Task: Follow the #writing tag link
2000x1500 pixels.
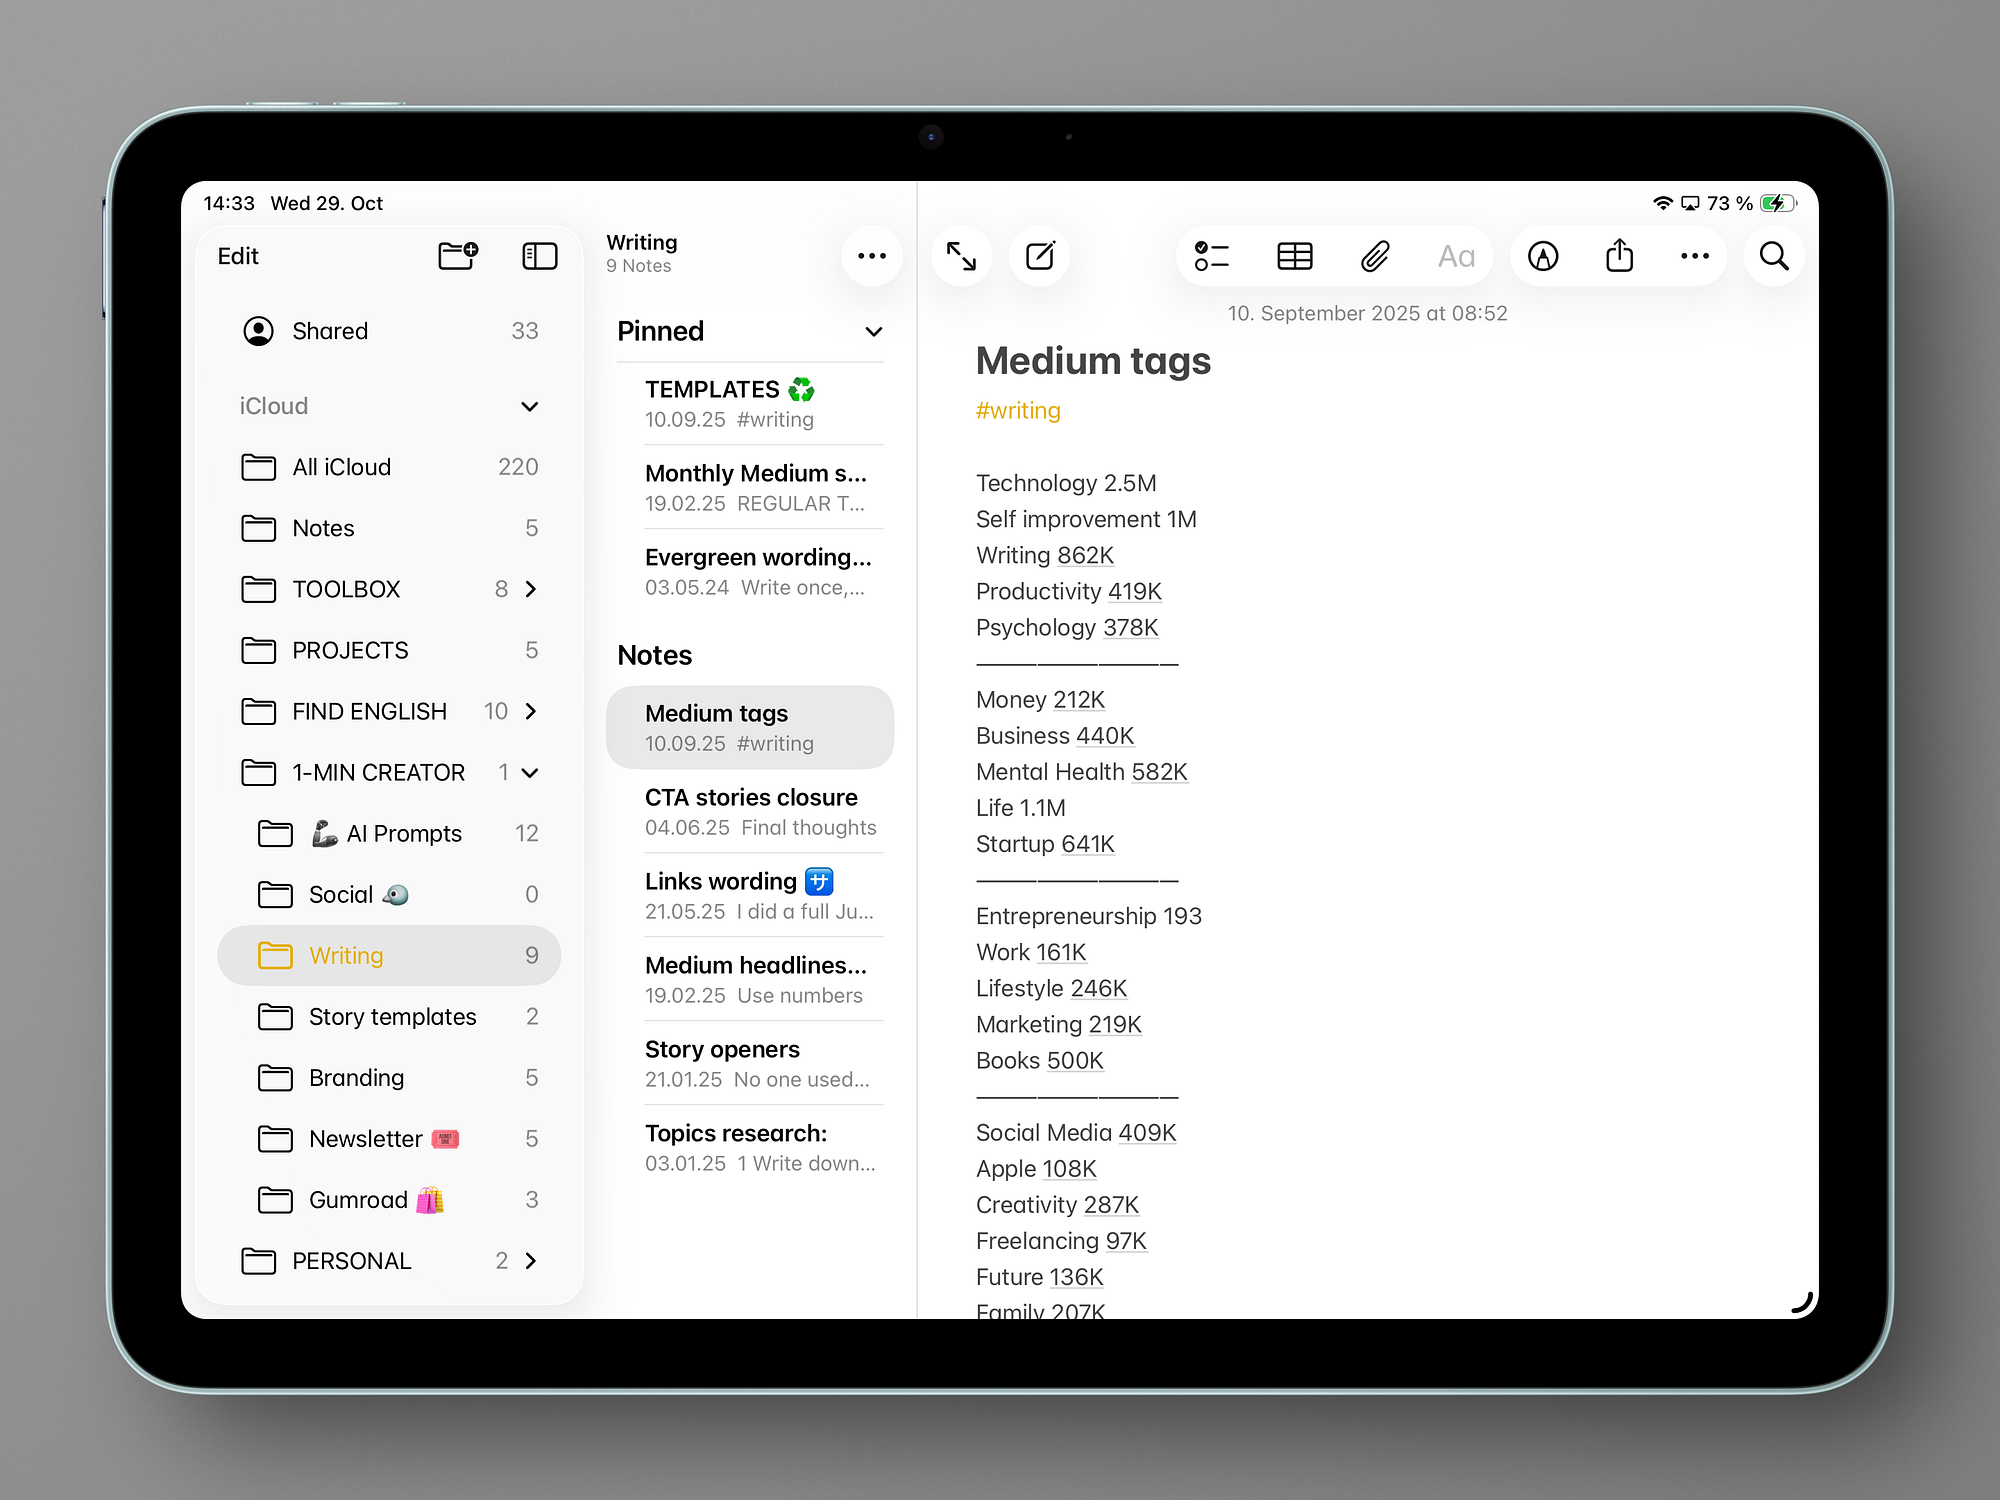Action: pyautogui.click(x=1018, y=411)
